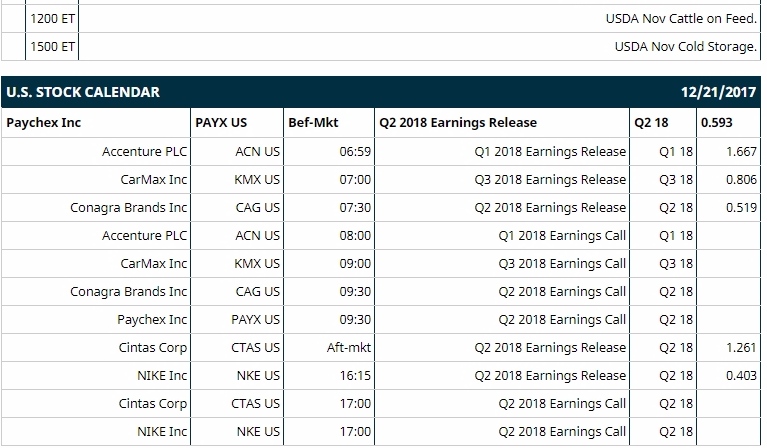767x448 pixels.
Task: Click Q2 18 period in Aft-mkt row
Action: coord(676,347)
